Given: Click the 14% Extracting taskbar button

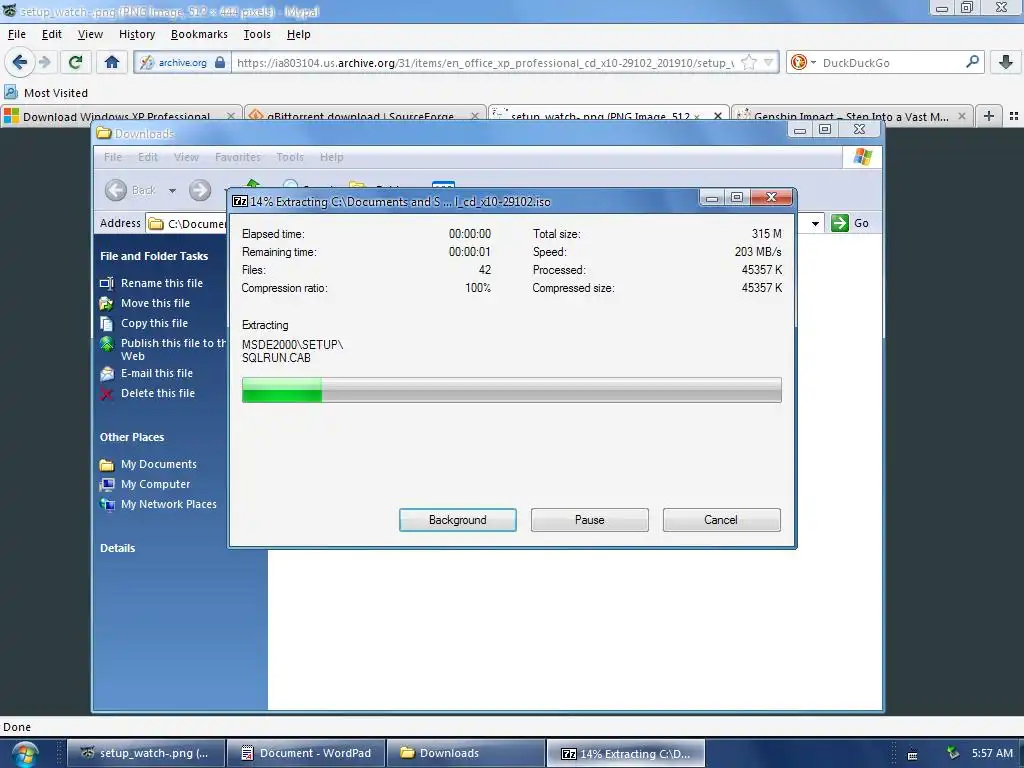Looking at the screenshot, I should [626, 753].
